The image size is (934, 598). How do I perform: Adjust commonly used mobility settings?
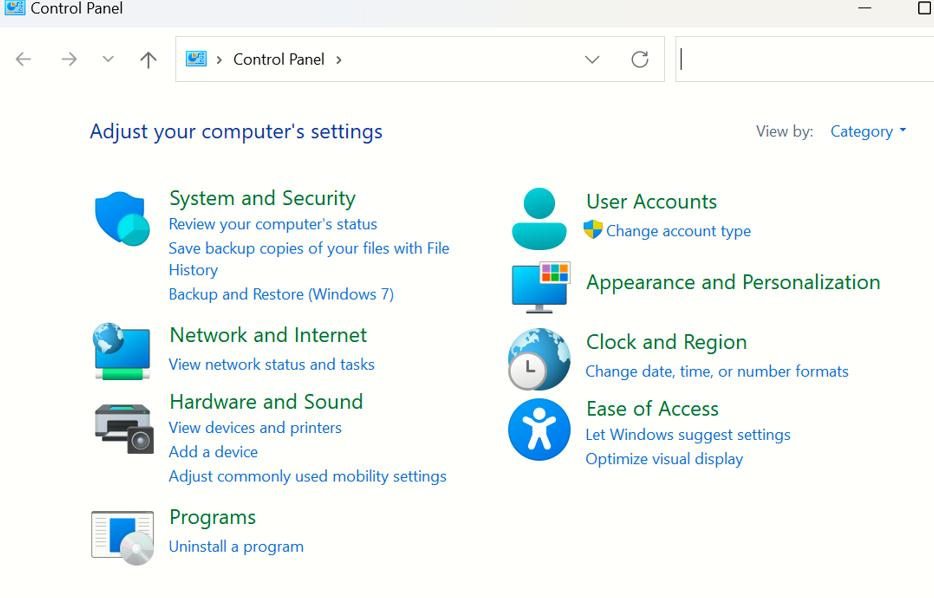coord(307,476)
